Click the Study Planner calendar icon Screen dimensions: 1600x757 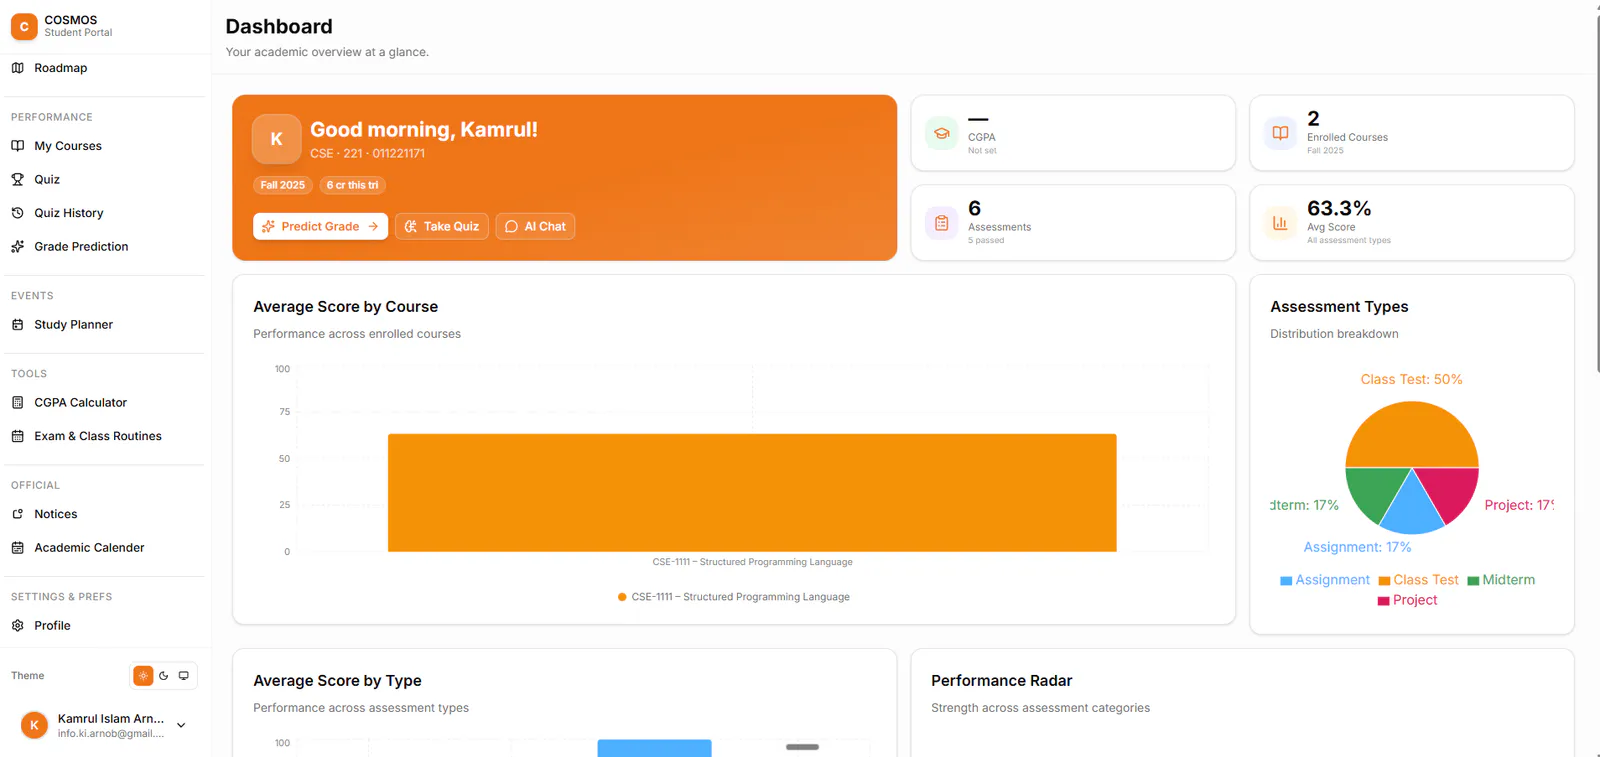point(17,324)
